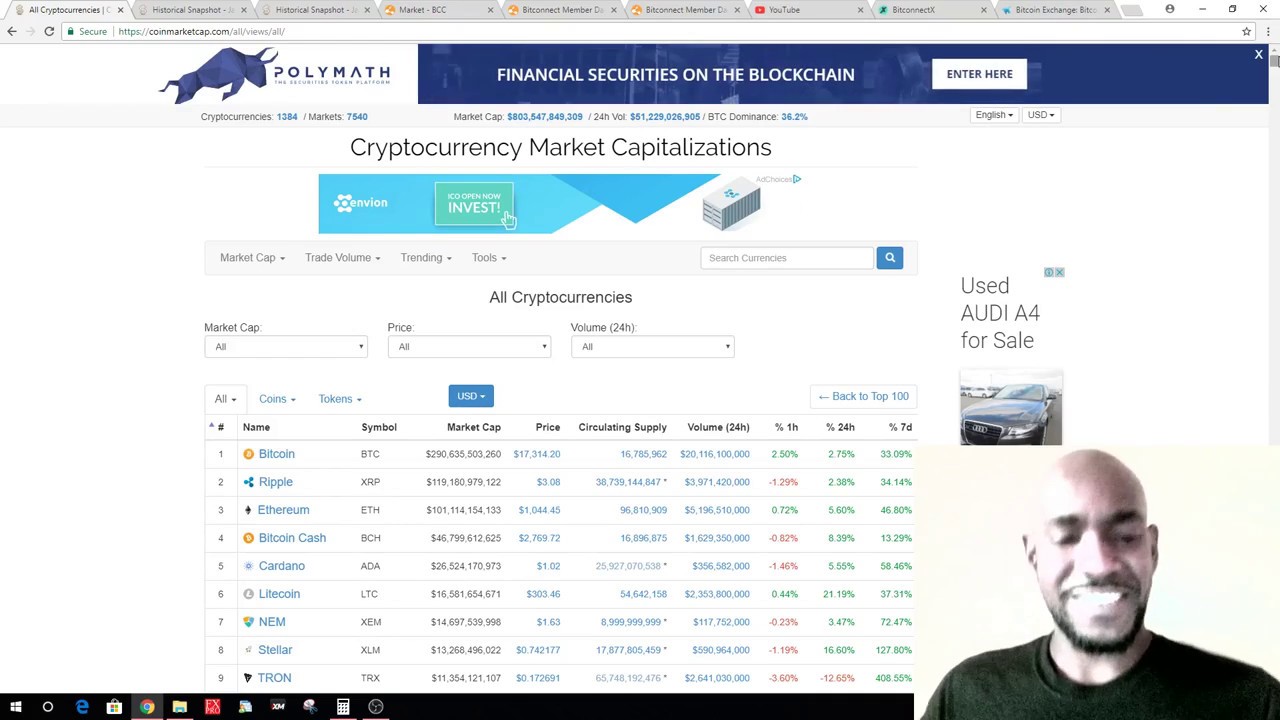Open OBS Studio from the taskbar

(x=376, y=707)
